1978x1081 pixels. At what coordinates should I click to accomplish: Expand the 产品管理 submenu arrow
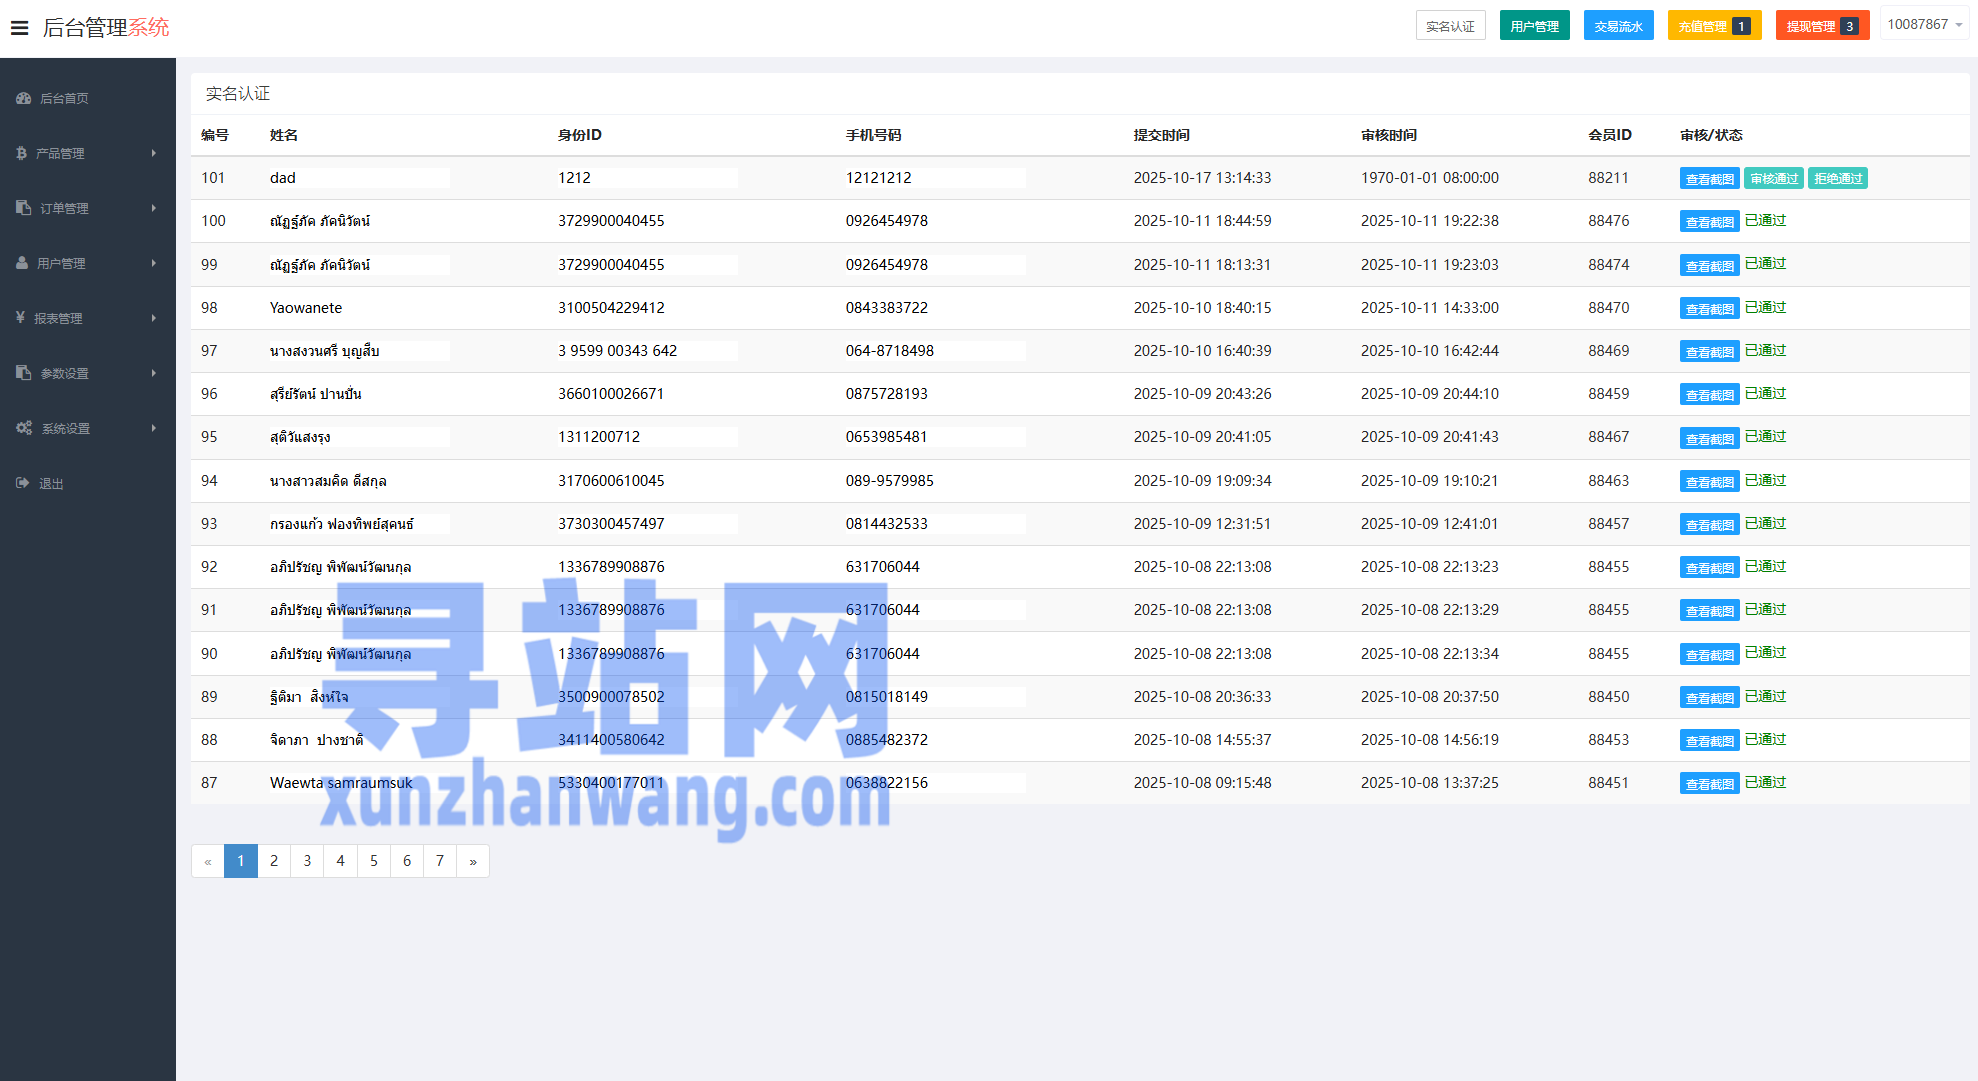(154, 153)
